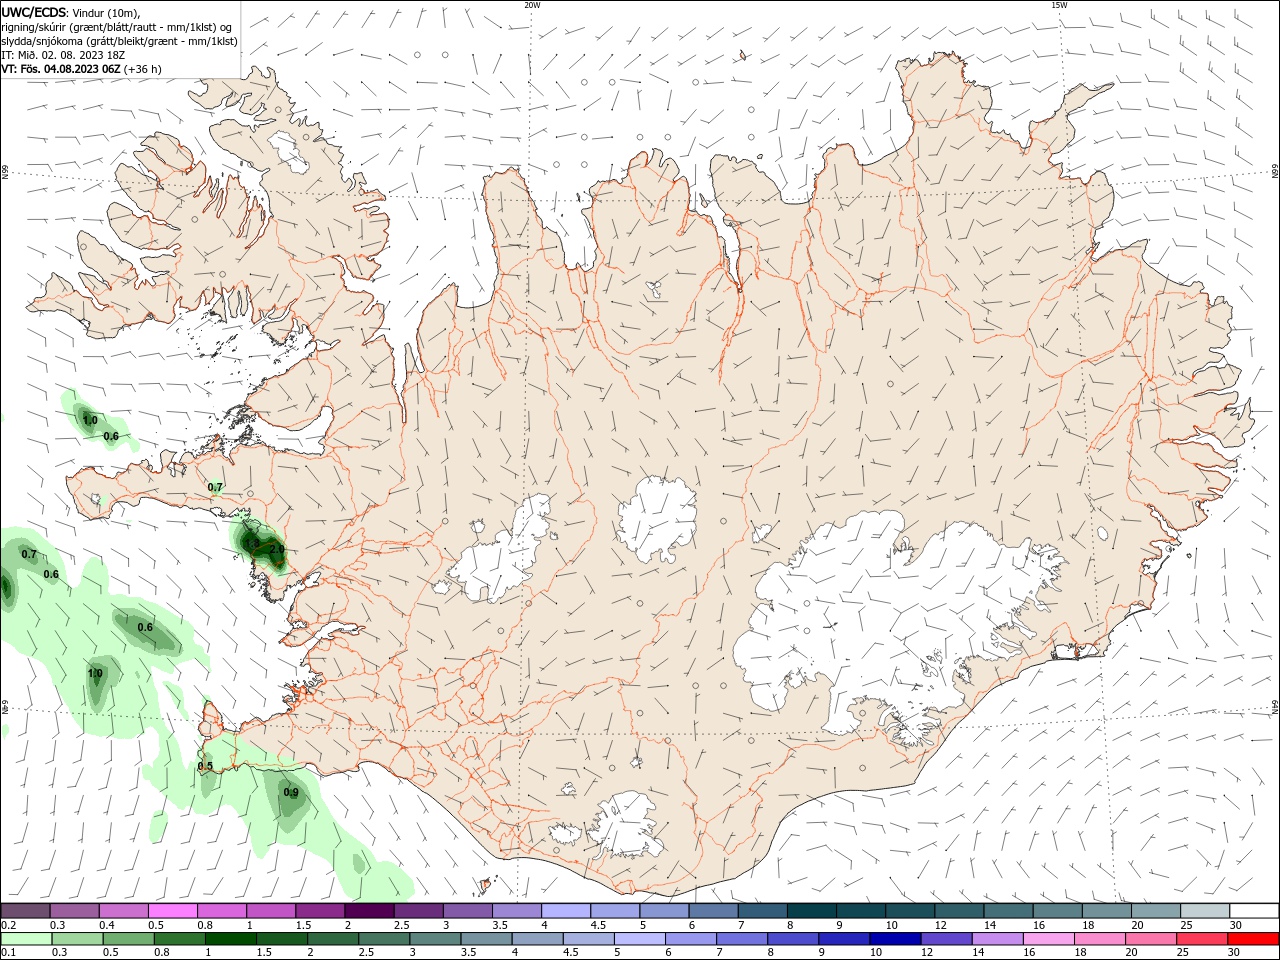
Task: Pick the bright red lower swatch starting at 30
Action: coord(1254,939)
